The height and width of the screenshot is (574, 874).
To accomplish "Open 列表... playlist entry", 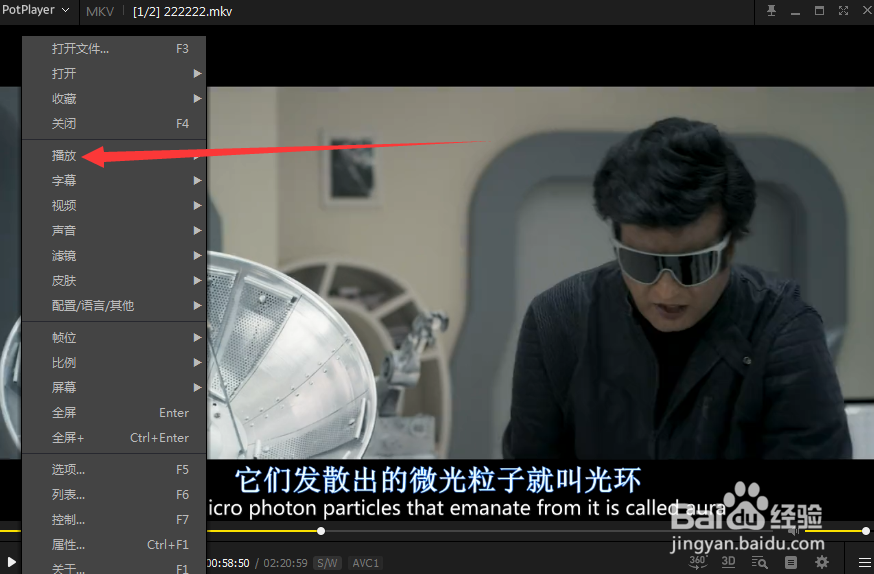I will click(x=114, y=495).
